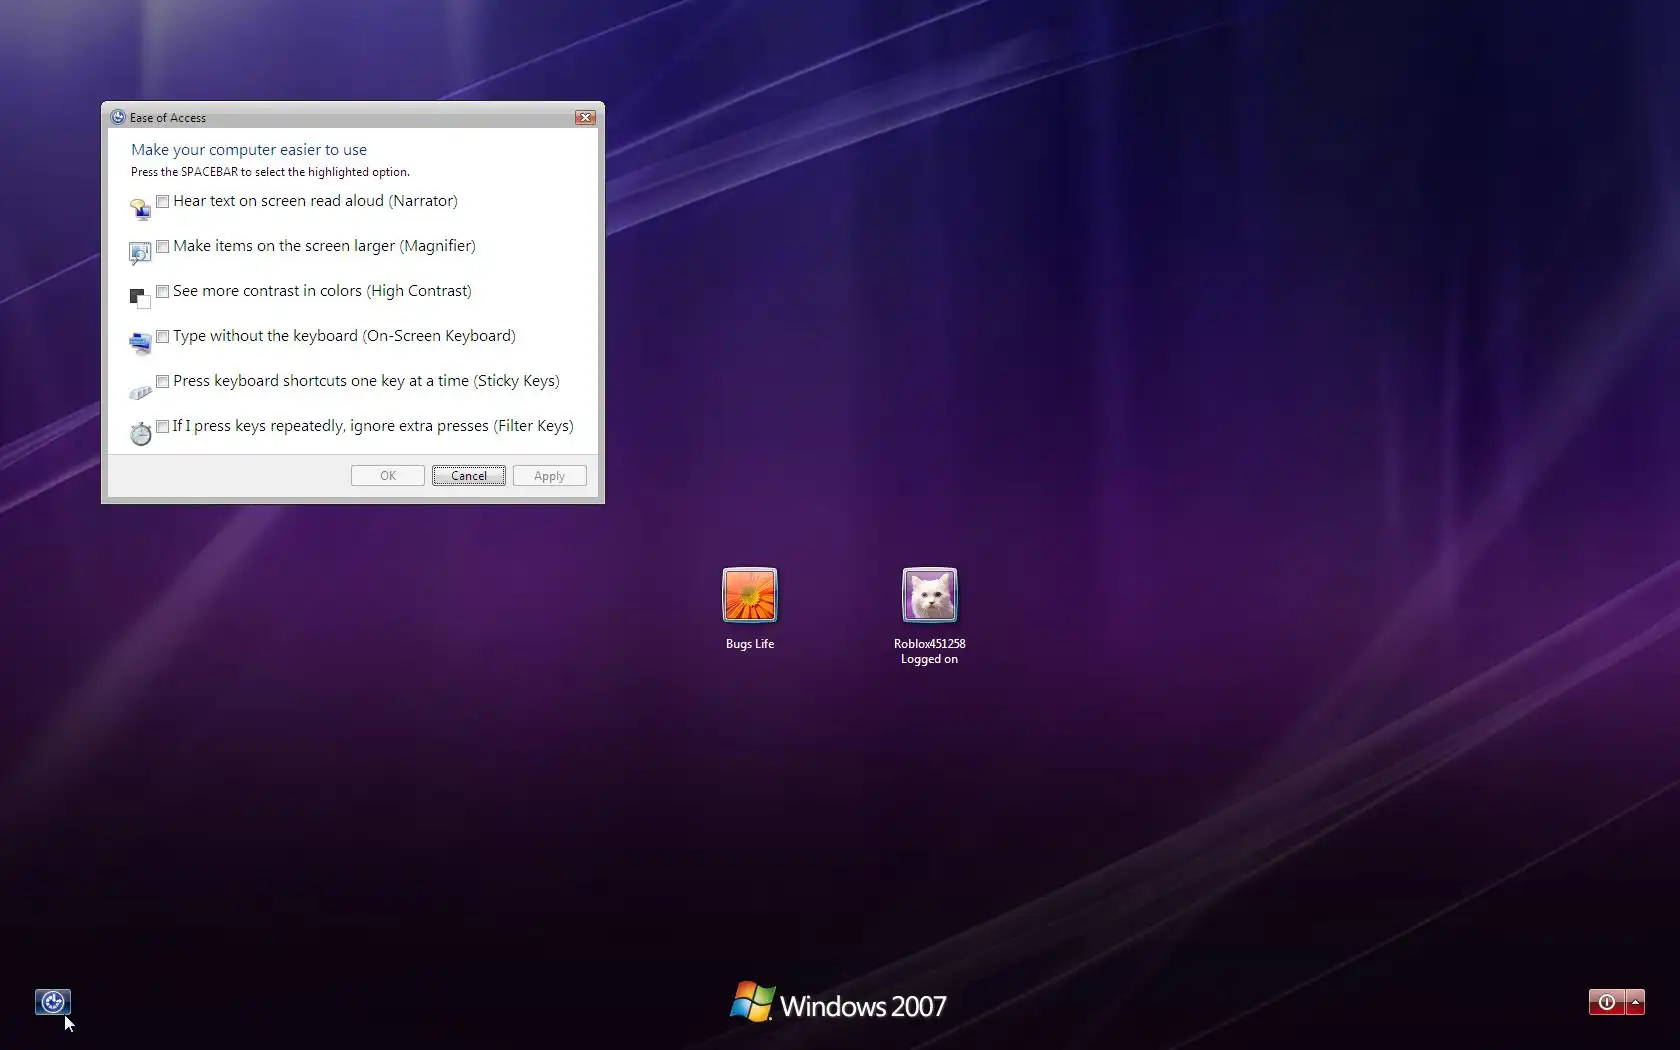Click 'Hear text on screen read aloud (Narrator)' label
This screenshot has width=1680, height=1050.
[x=315, y=201]
